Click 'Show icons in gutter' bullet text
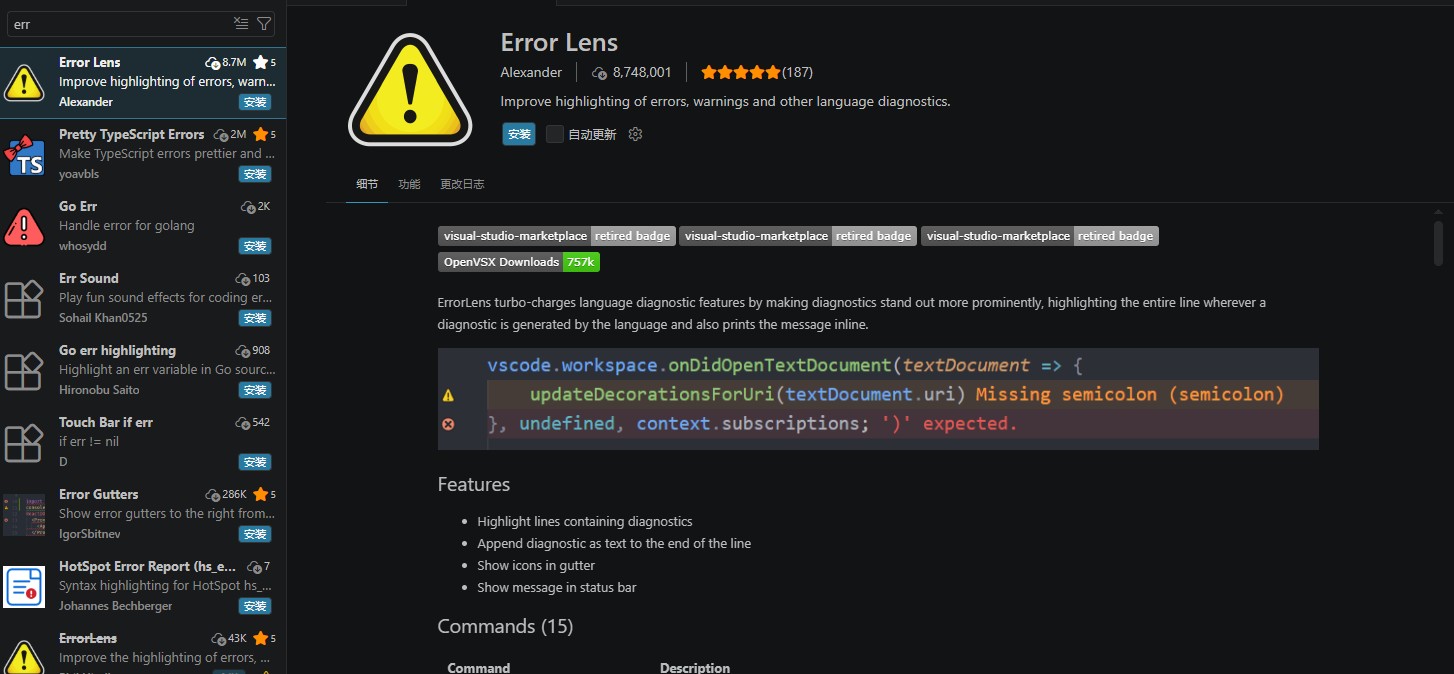Viewport: 1454px width, 674px height. point(536,565)
